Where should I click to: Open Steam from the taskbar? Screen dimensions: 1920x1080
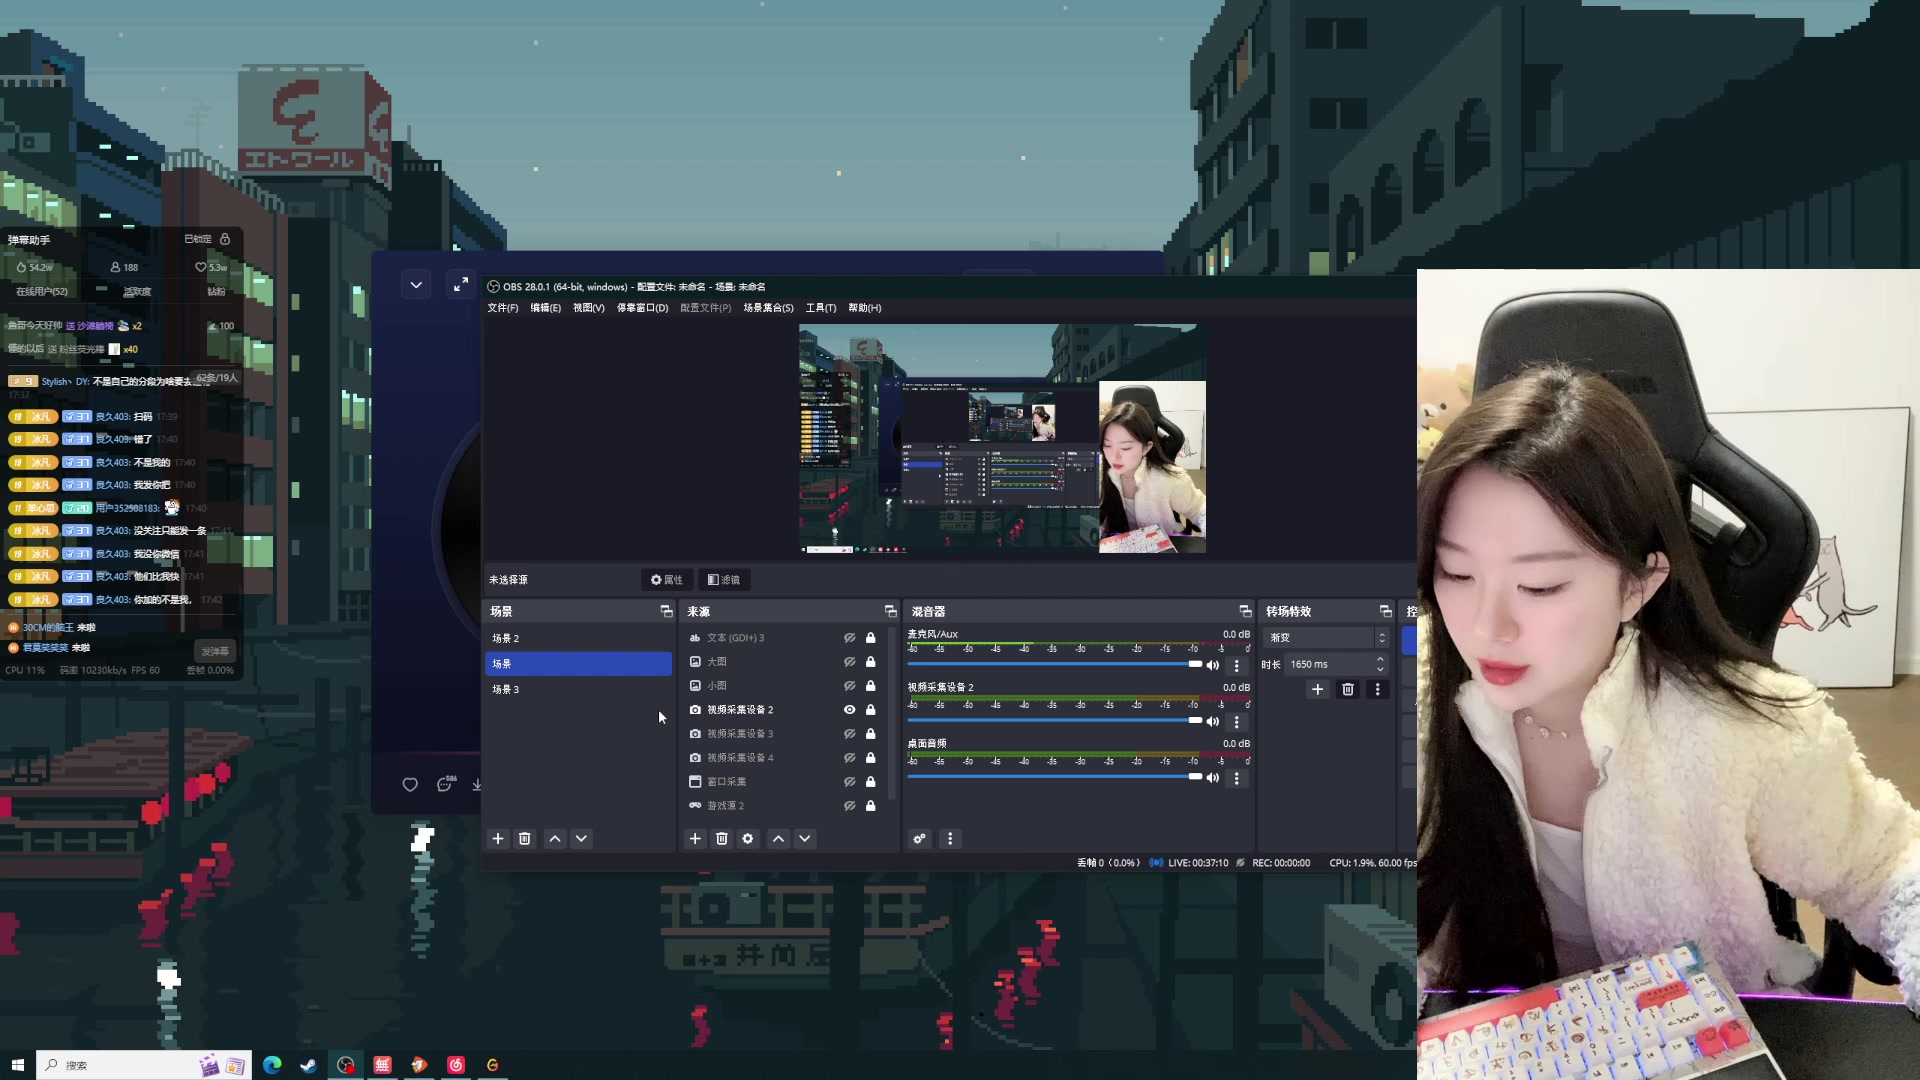point(308,1065)
